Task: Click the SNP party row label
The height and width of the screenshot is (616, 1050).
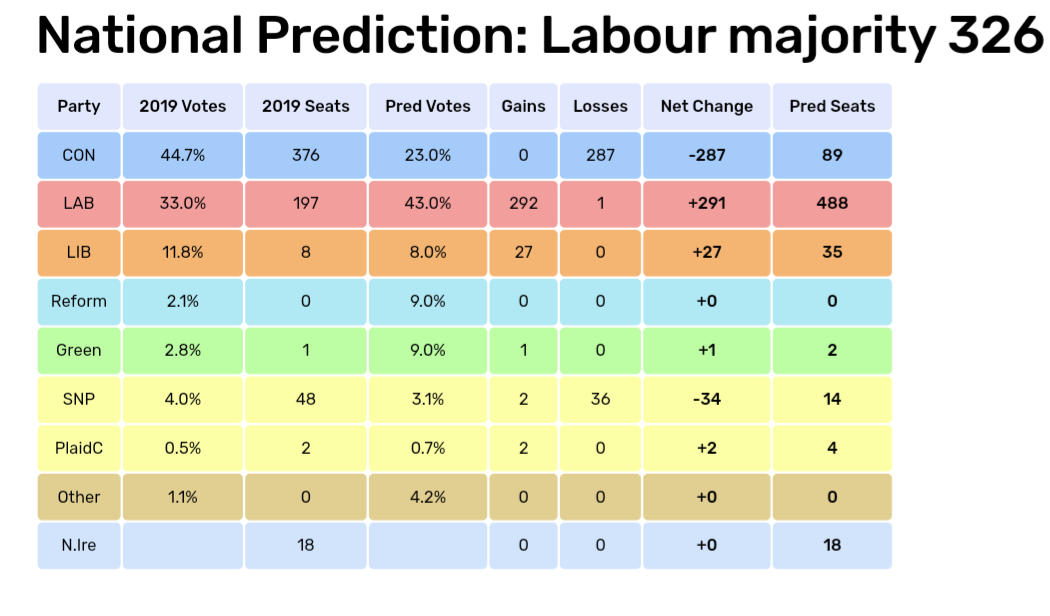Action: click(x=79, y=399)
